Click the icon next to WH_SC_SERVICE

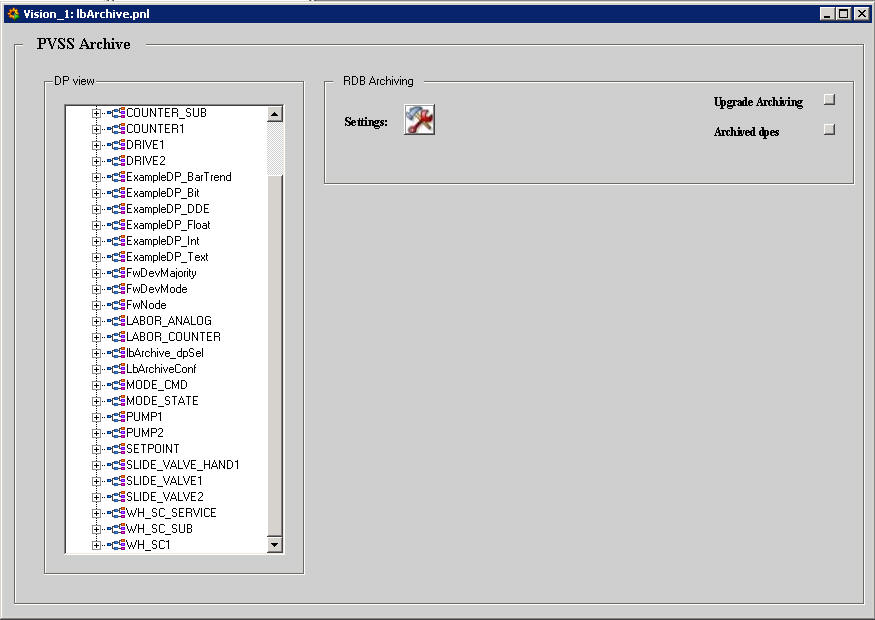(x=118, y=513)
